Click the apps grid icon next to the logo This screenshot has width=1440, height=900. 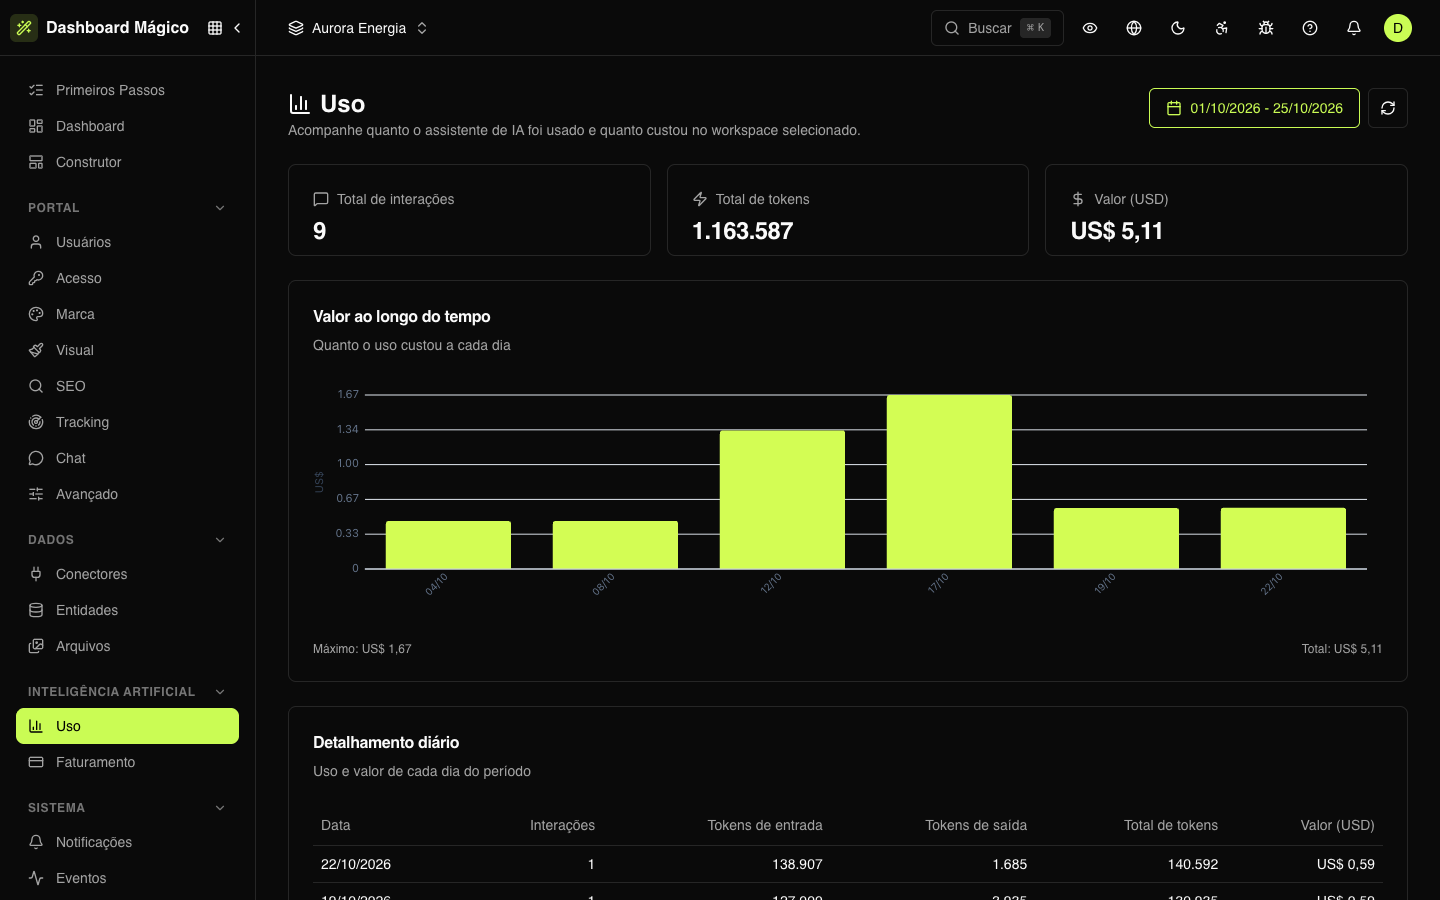pos(215,28)
